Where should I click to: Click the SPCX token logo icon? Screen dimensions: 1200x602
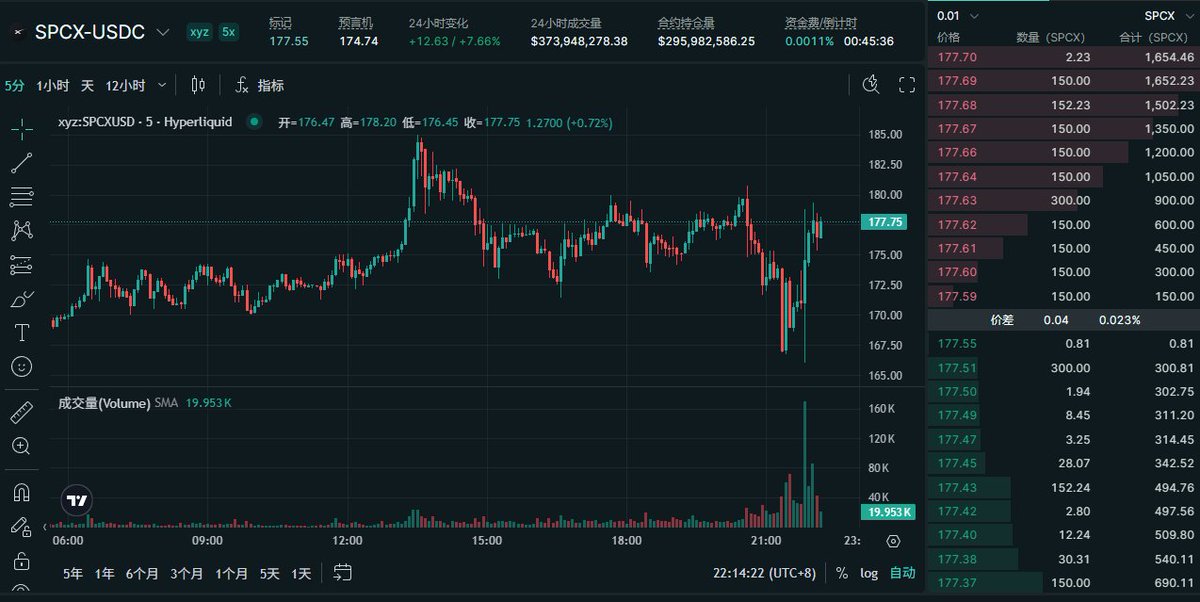pyautogui.click(x=16, y=33)
